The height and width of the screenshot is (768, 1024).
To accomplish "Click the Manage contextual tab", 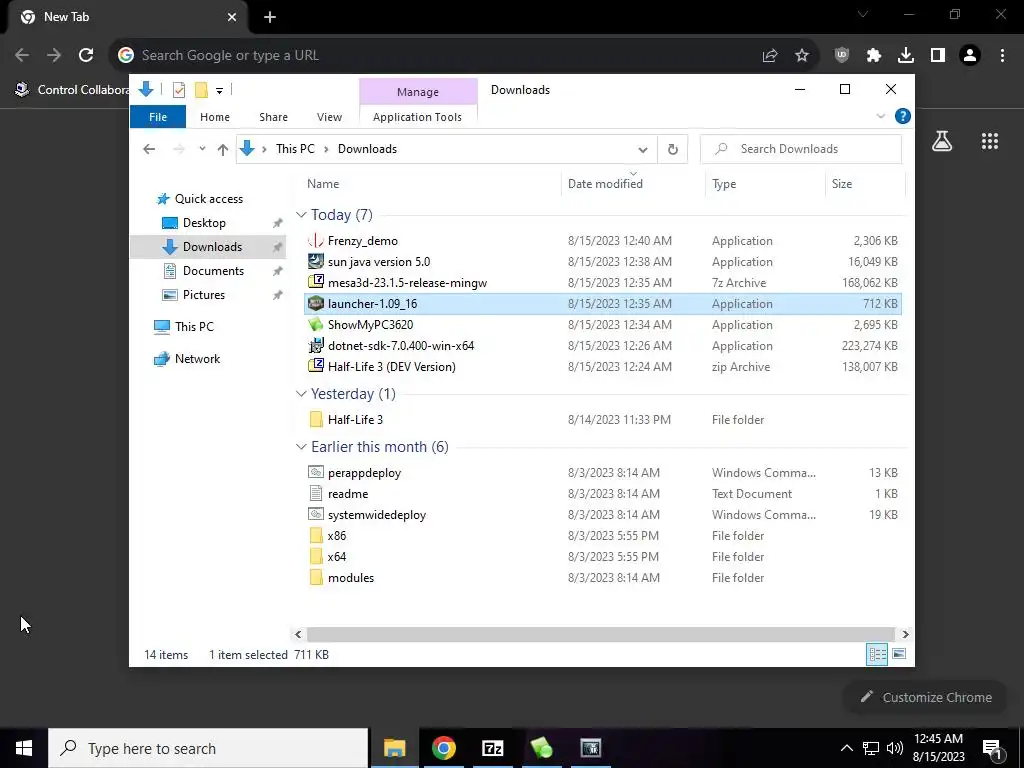I will pyautogui.click(x=418, y=92).
